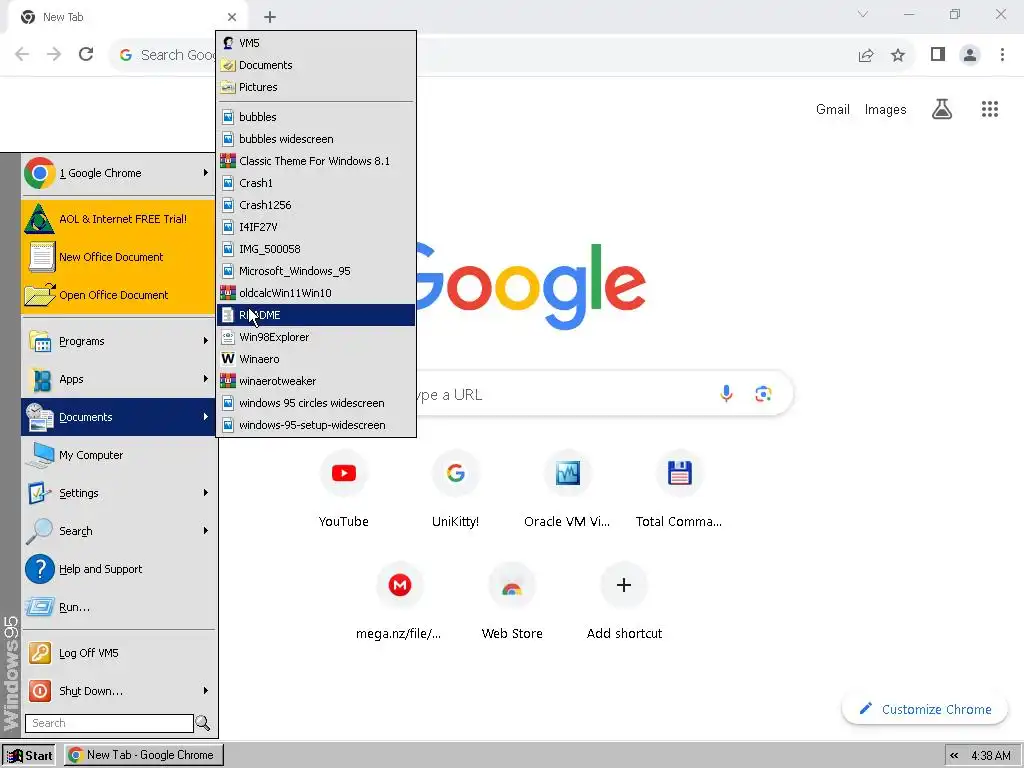Image resolution: width=1024 pixels, height=768 pixels.
Task: Bookmark this tab with the star icon
Action: 898,55
